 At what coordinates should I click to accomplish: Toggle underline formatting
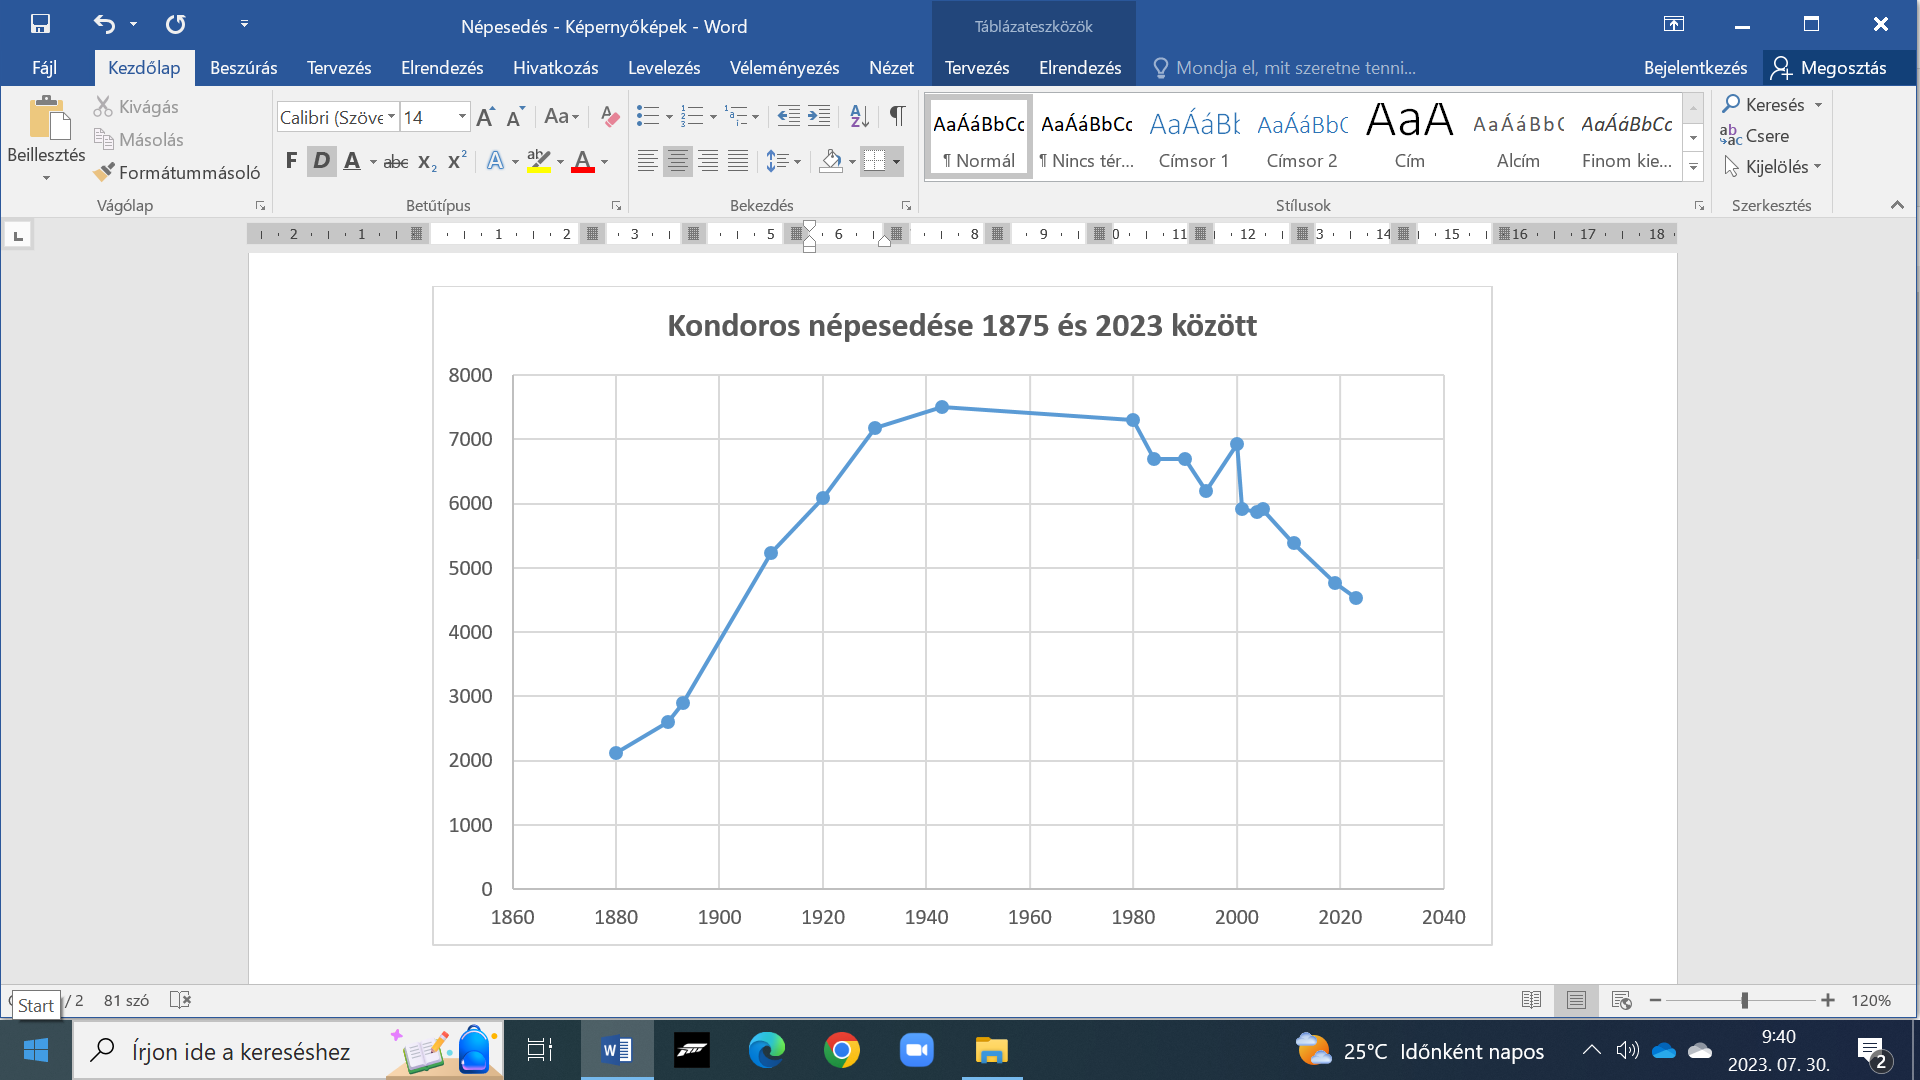[352, 161]
